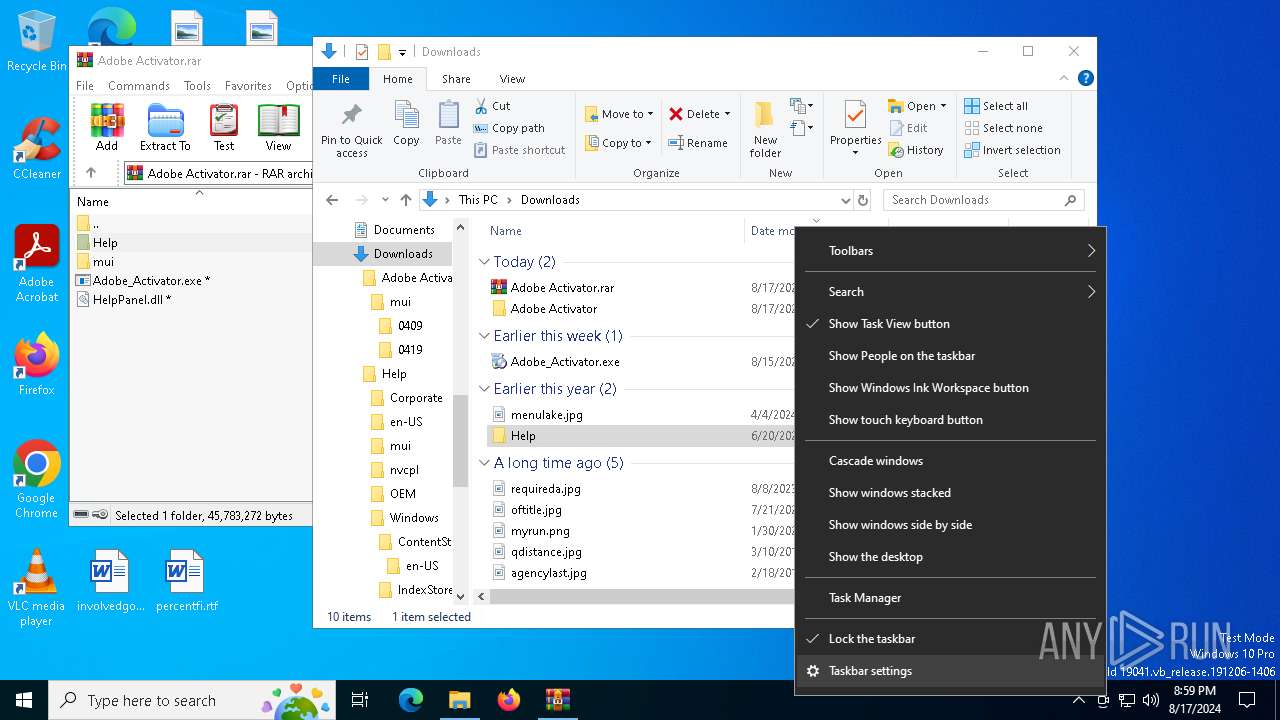Cut the selected item via ribbon

pos(492,106)
